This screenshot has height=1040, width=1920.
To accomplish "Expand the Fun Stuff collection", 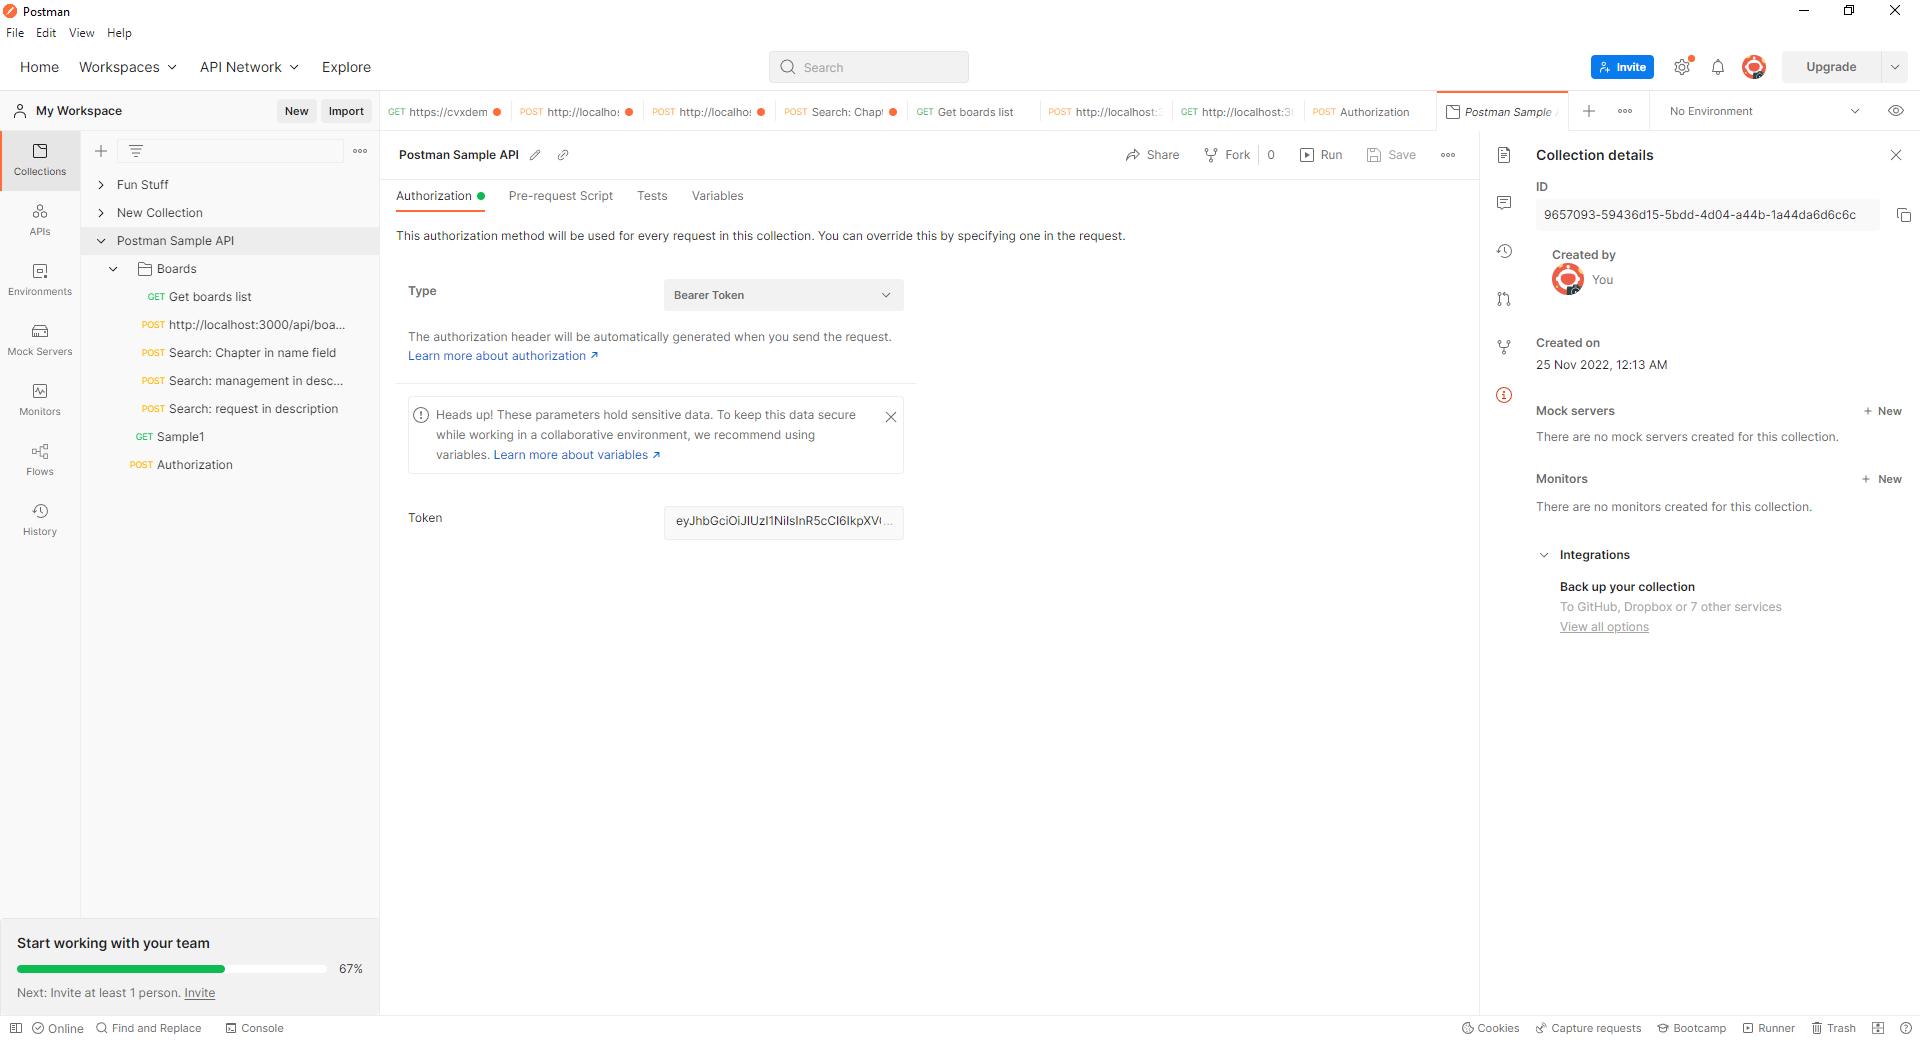I will pyautogui.click(x=101, y=185).
